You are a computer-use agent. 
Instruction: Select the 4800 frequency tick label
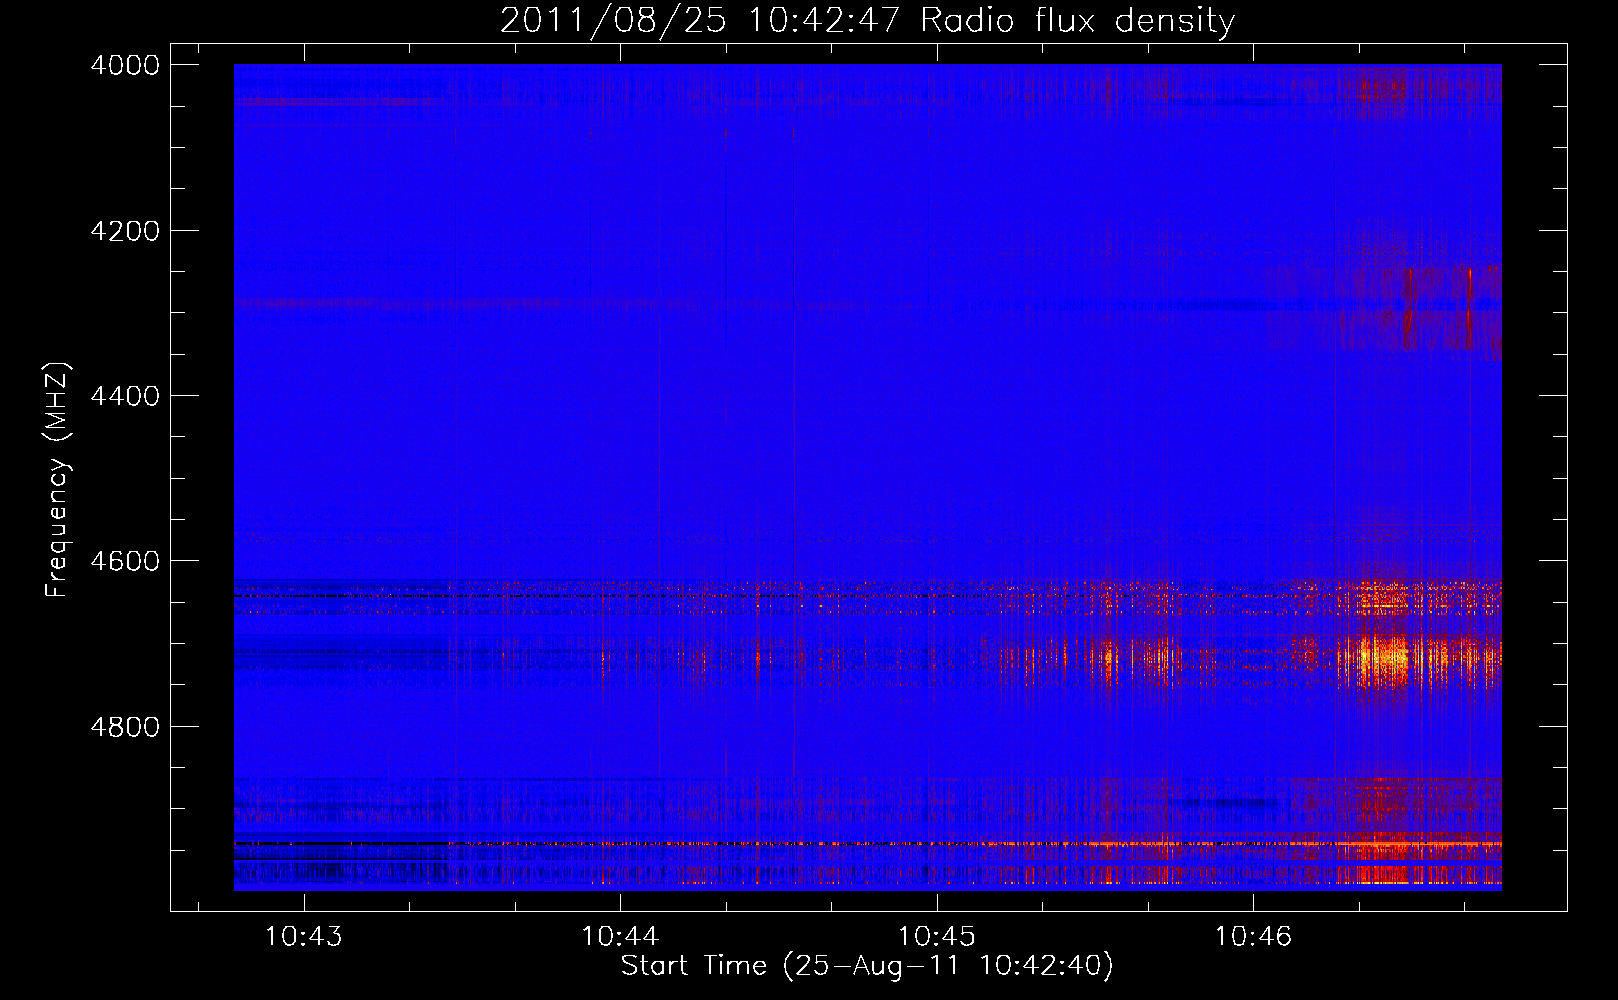tap(125, 727)
